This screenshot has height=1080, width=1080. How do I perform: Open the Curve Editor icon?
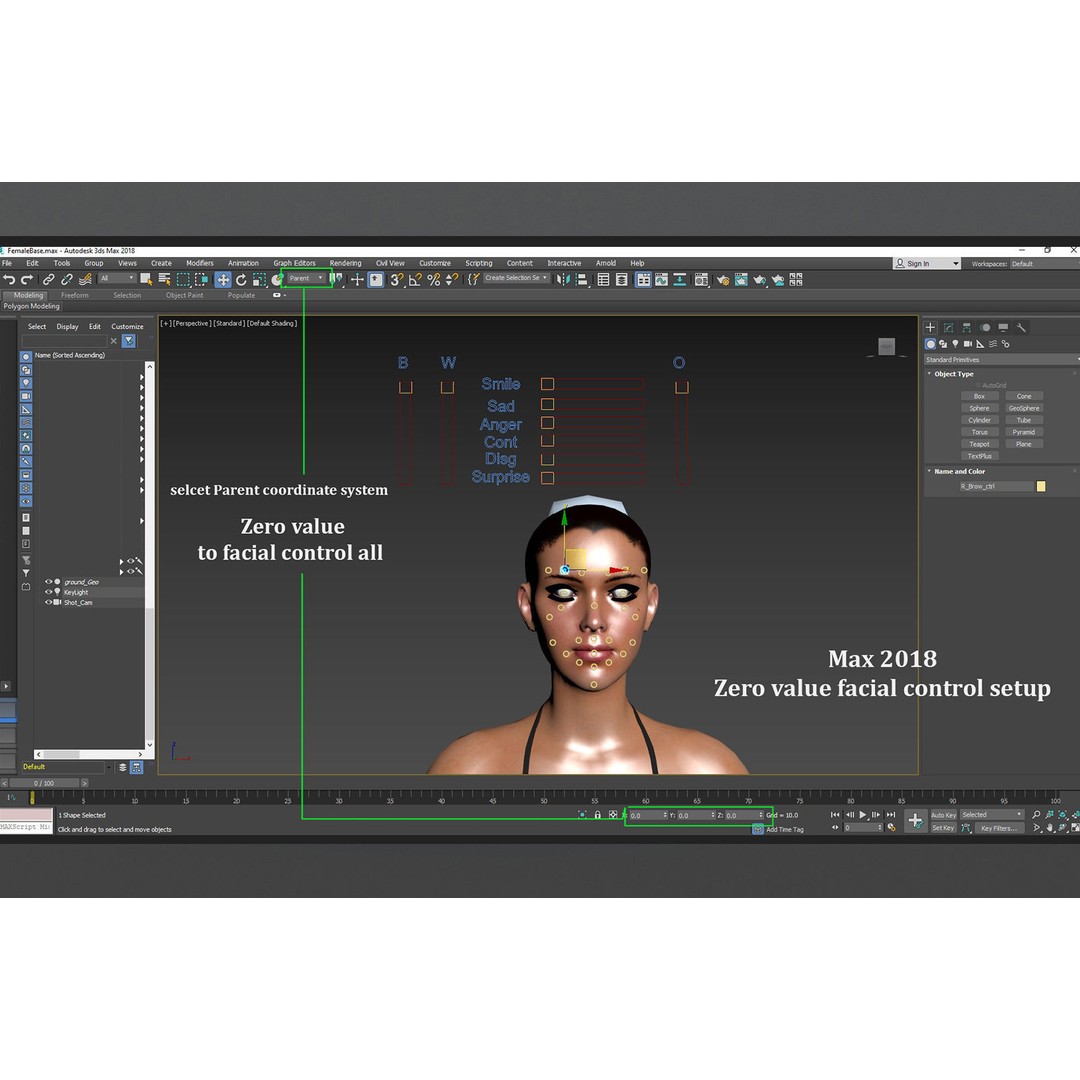[x=661, y=280]
